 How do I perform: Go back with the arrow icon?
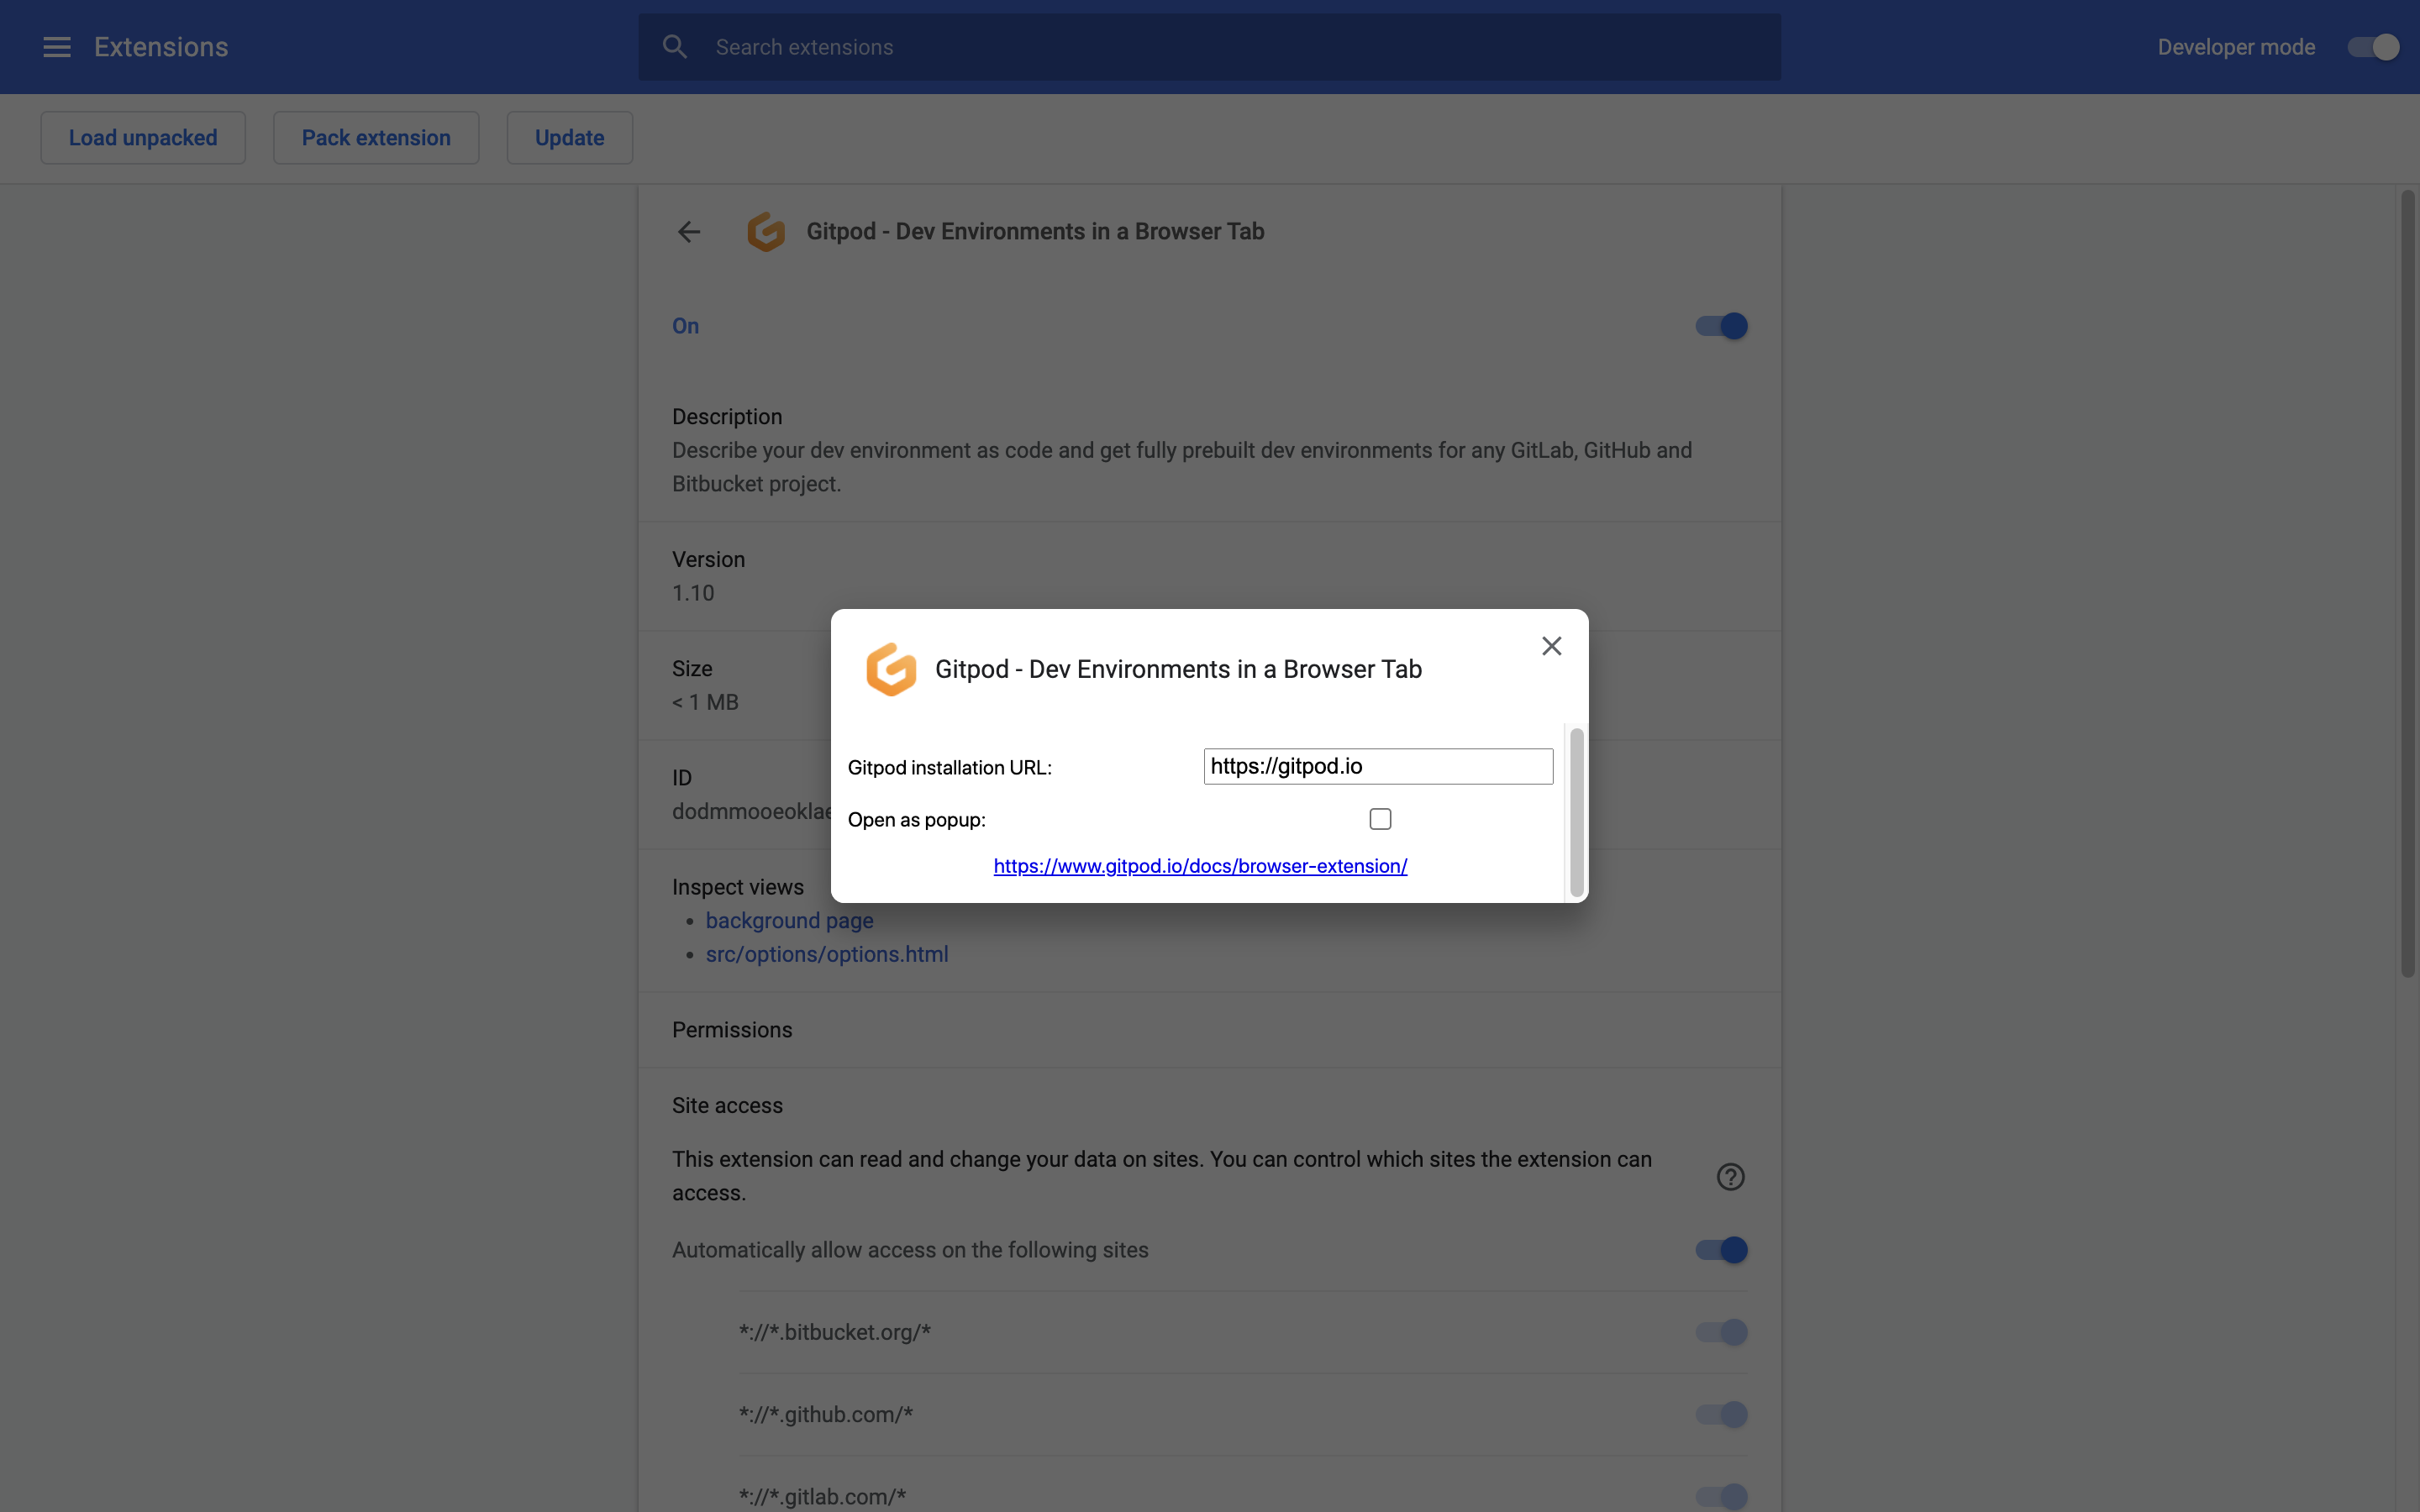coord(689,232)
